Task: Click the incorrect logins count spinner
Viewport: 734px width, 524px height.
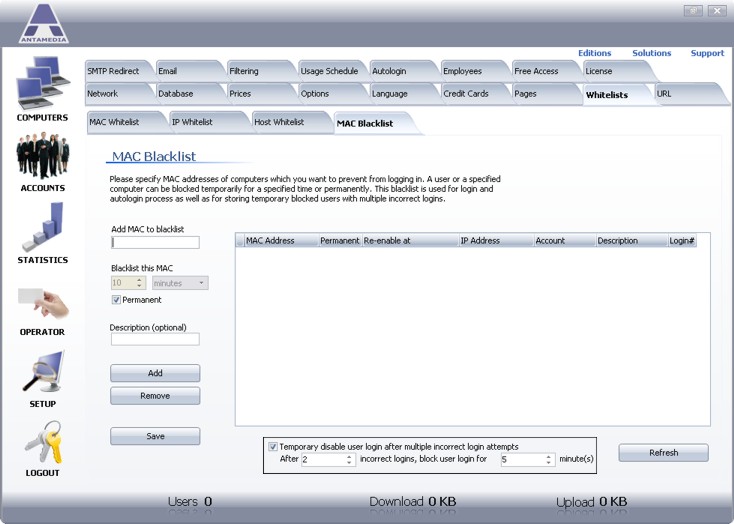Action: pos(328,459)
